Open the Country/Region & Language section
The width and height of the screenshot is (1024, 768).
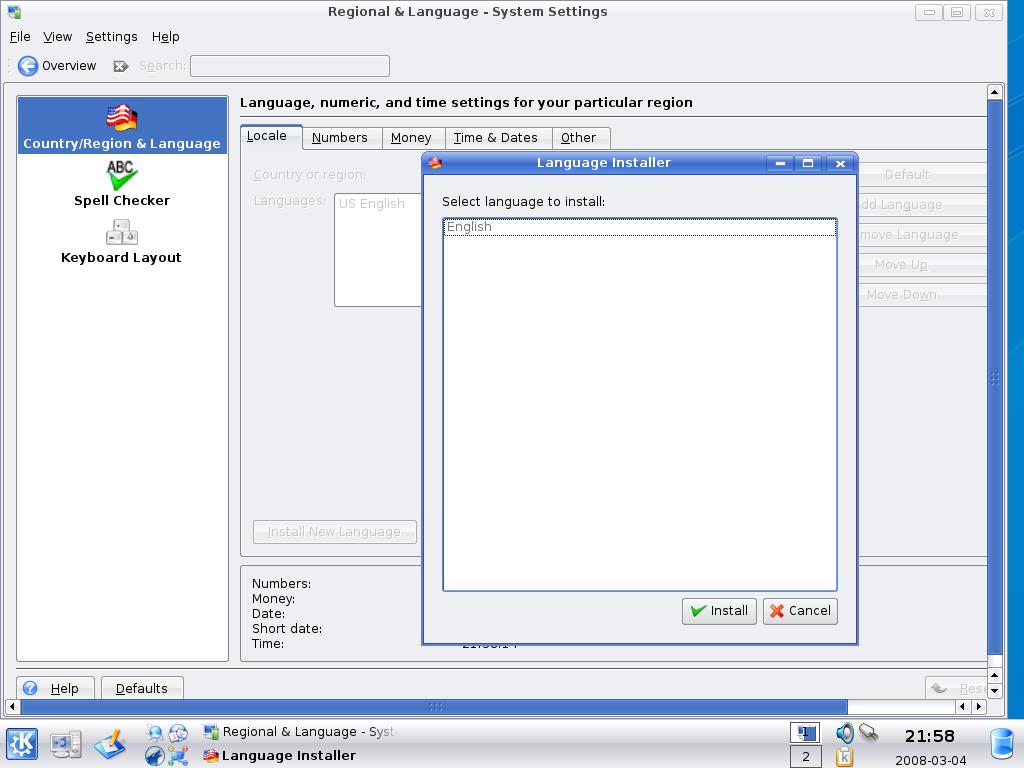click(122, 126)
